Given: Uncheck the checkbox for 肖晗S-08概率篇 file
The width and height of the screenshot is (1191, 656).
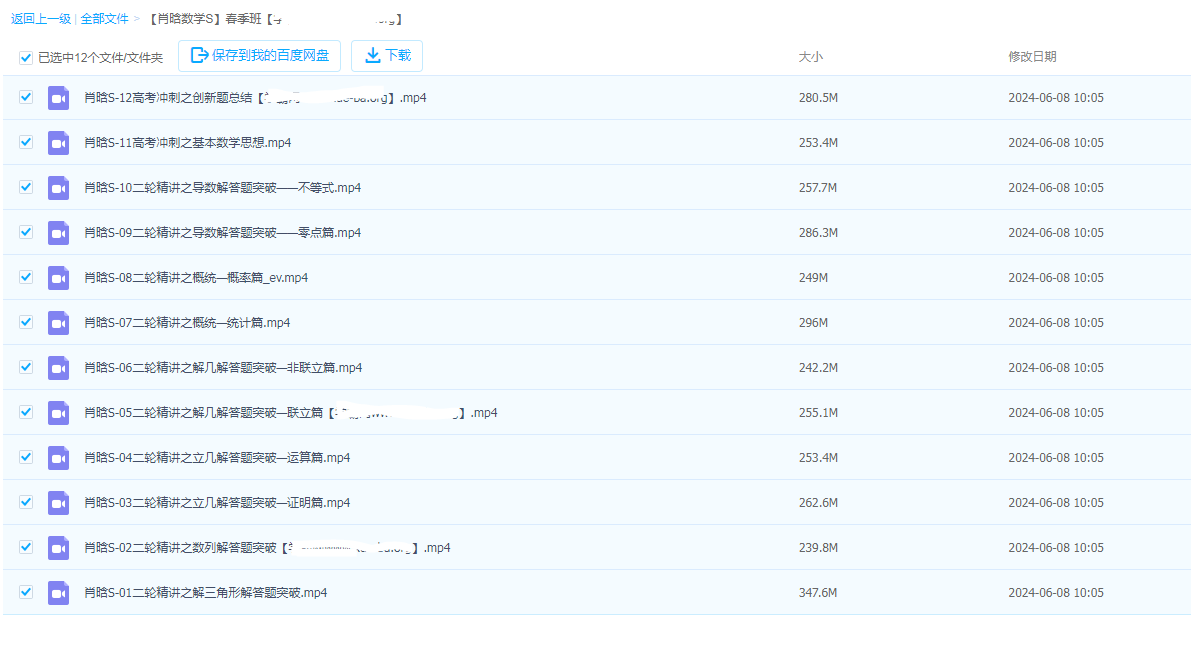Looking at the screenshot, I should [x=25, y=277].
